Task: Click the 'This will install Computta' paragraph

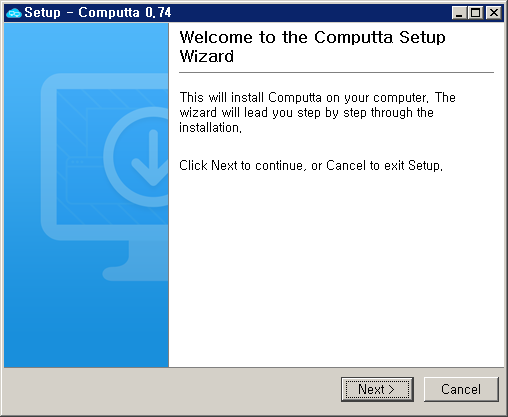Action: click(317, 112)
